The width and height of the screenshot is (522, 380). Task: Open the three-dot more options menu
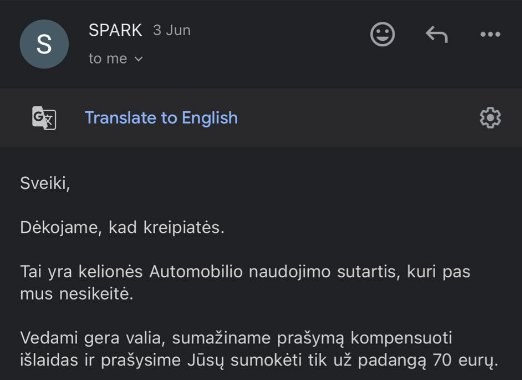click(x=490, y=34)
